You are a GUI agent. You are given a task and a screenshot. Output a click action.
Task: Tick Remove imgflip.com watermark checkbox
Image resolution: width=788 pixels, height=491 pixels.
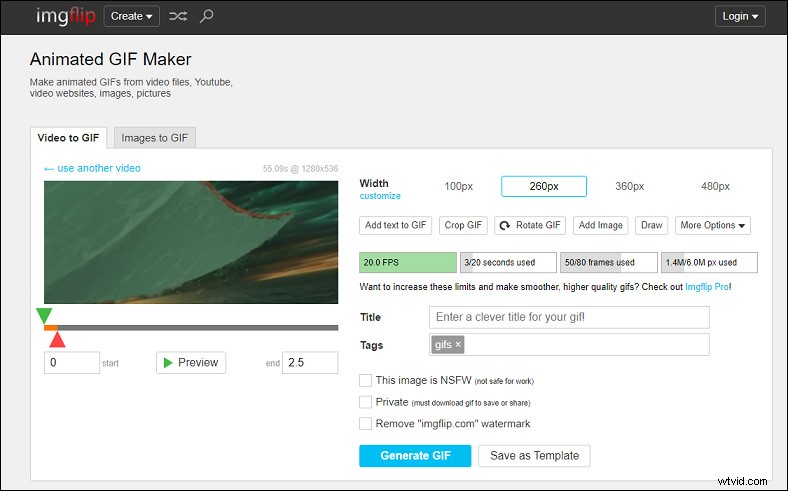pyautogui.click(x=365, y=424)
